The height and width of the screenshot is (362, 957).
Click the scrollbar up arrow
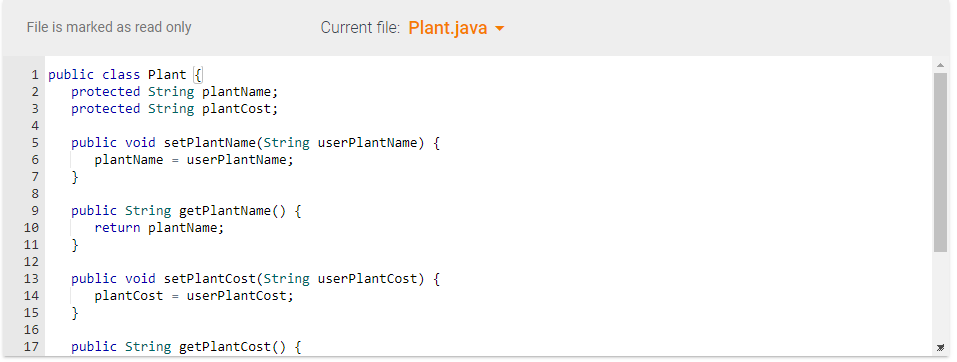[x=940, y=65]
